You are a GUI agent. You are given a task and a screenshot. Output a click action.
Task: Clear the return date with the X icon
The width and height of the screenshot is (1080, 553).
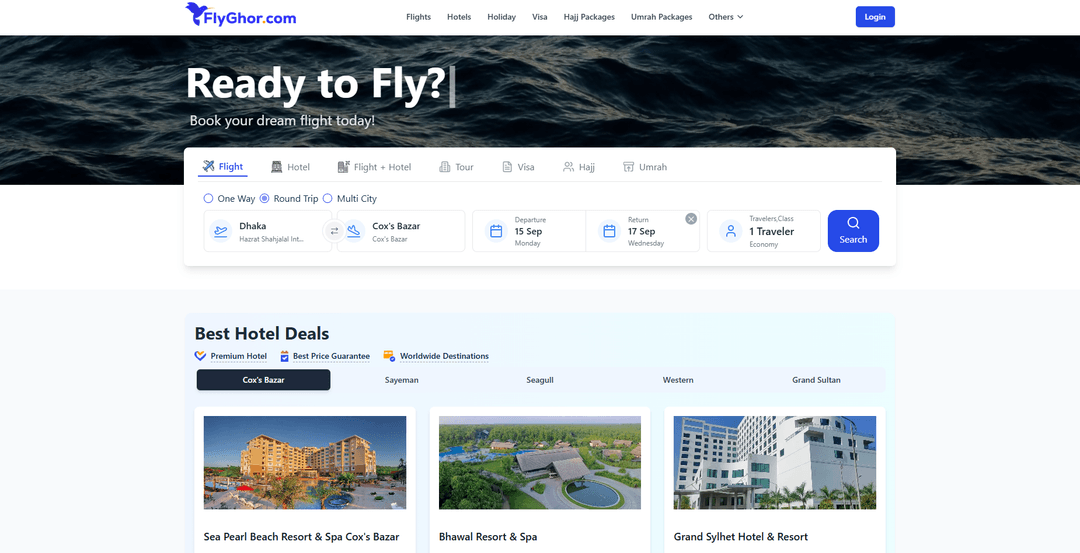[x=691, y=218]
